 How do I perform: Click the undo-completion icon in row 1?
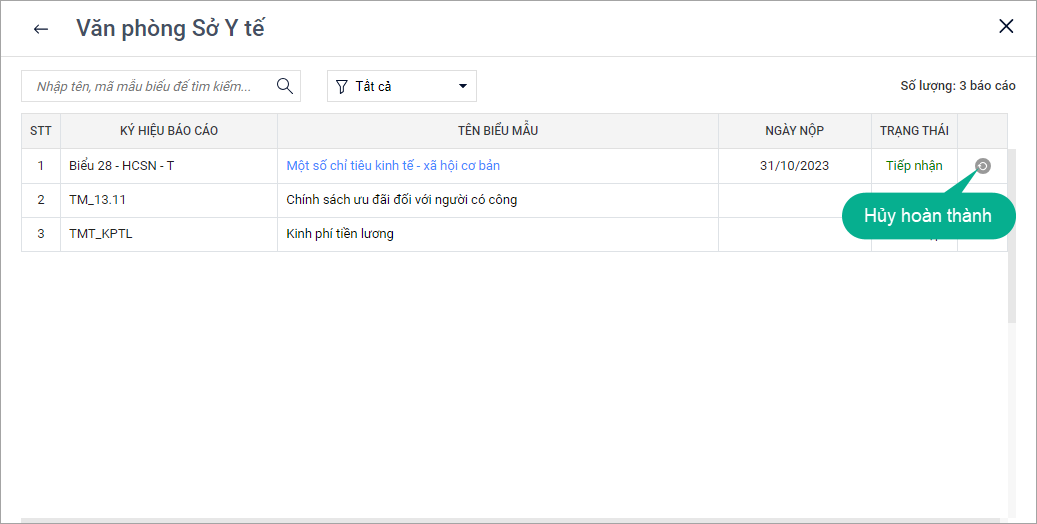(982, 166)
